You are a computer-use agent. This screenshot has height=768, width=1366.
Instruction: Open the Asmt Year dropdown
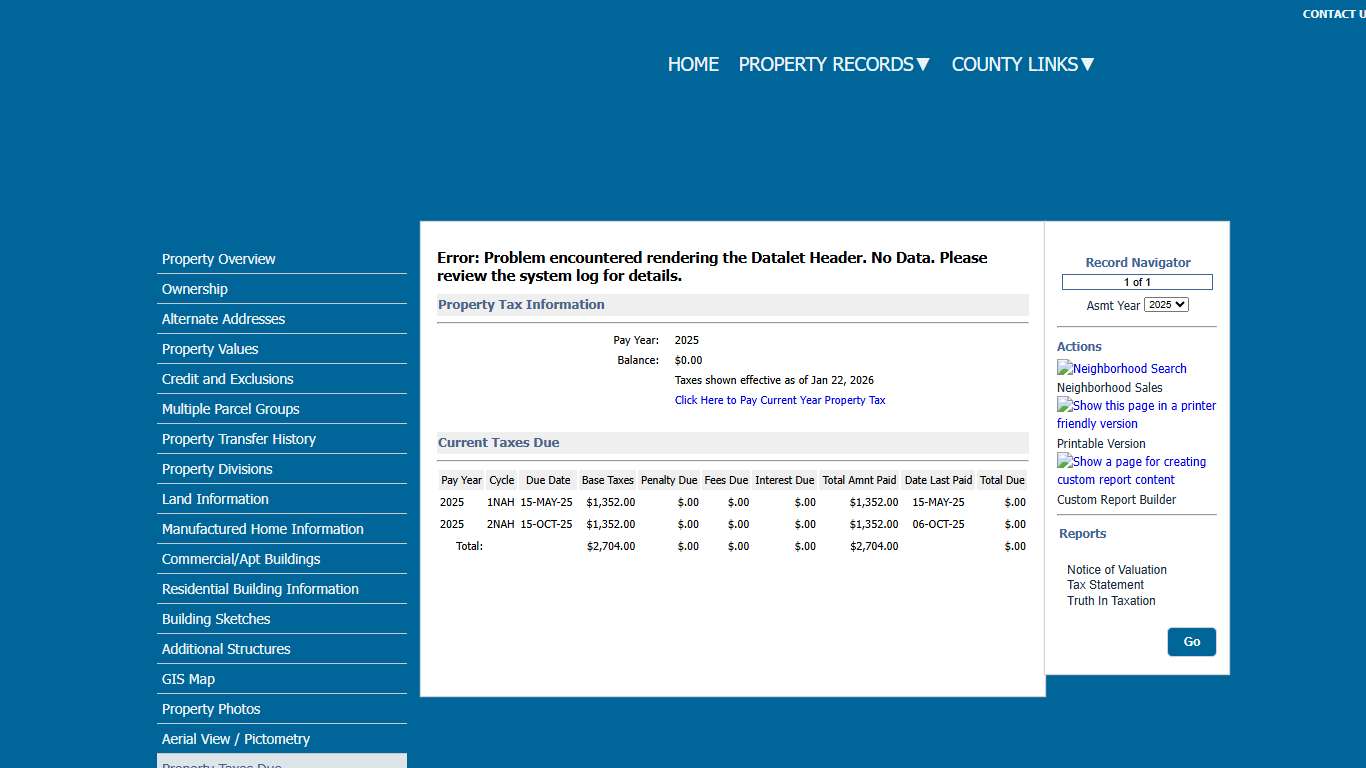pos(1166,304)
